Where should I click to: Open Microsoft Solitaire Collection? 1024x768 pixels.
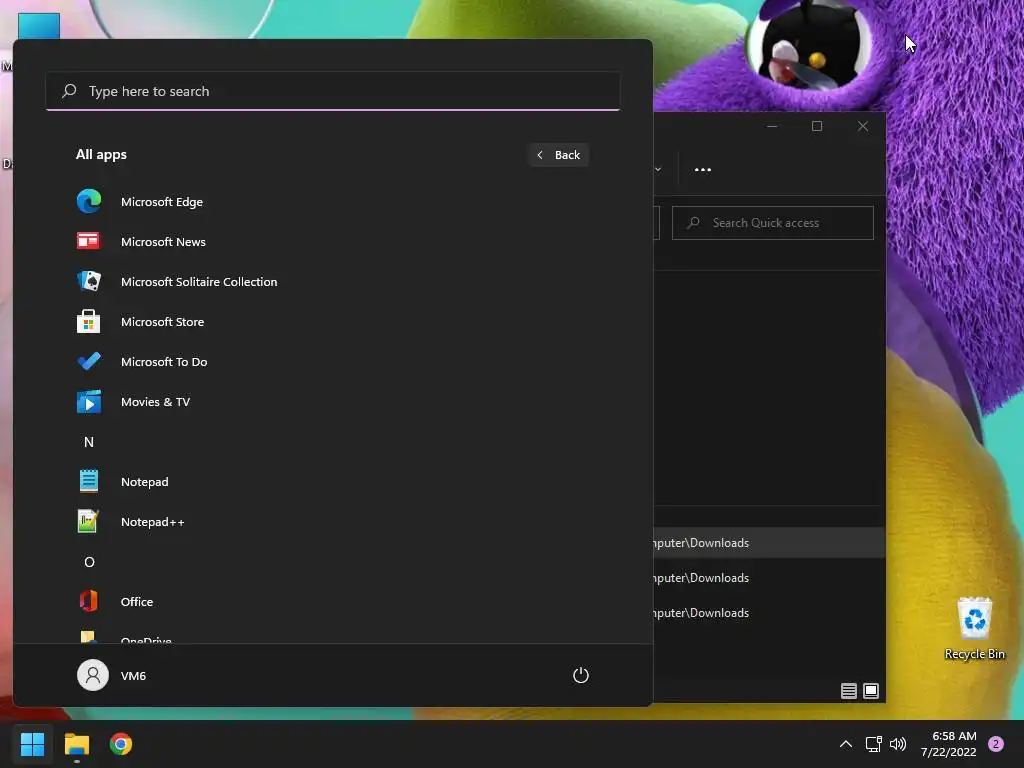point(332,281)
